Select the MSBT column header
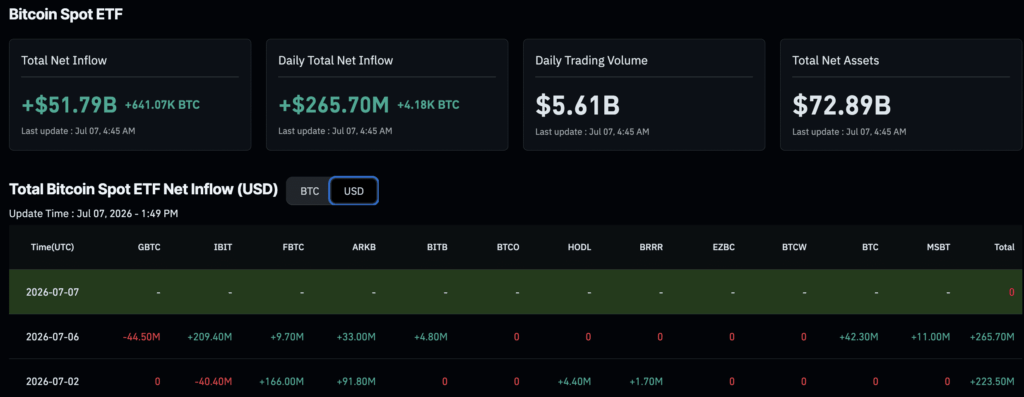This screenshot has width=1024, height=397. point(938,247)
